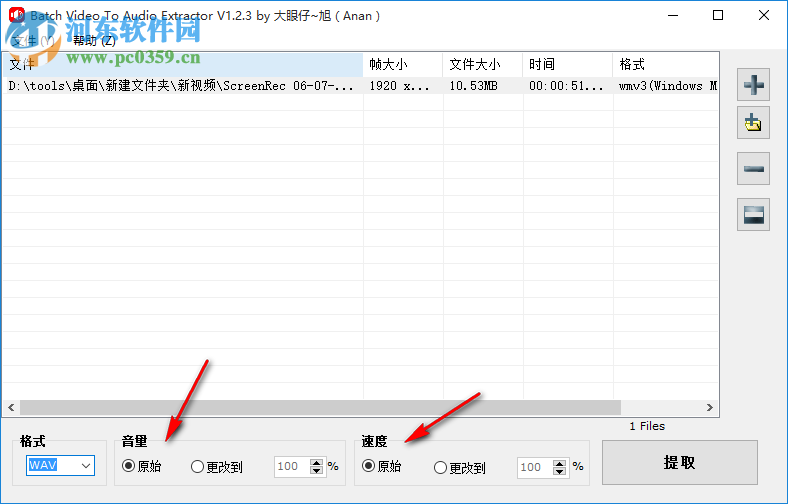
Task: Click the horizontal scrollbar thumb
Action: (x=320, y=407)
